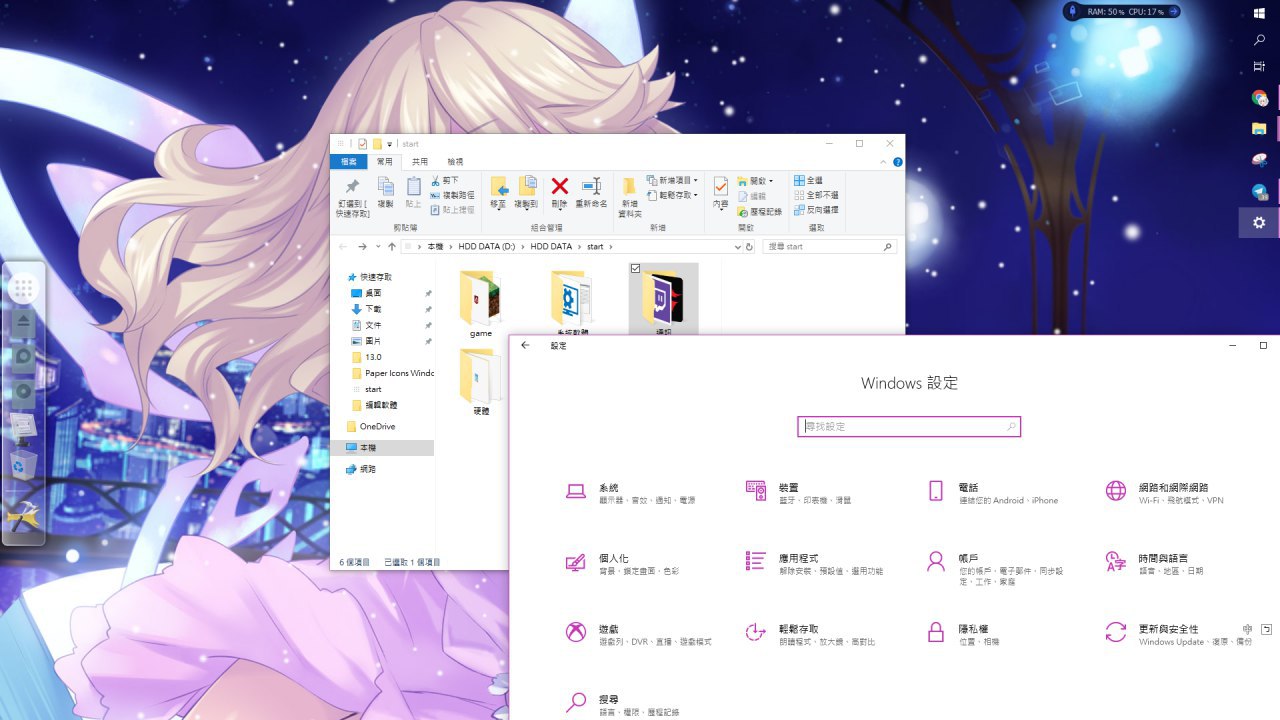Open the Gaming (遊戲) settings category
The image size is (1280, 720).
(x=638, y=634)
